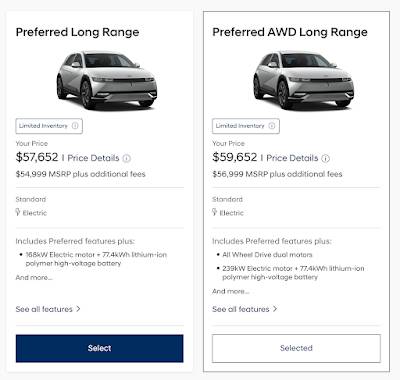The height and width of the screenshot is (380, 400).
Task: Click Limited Inventory badge on right card
Action: coord(246,126)
